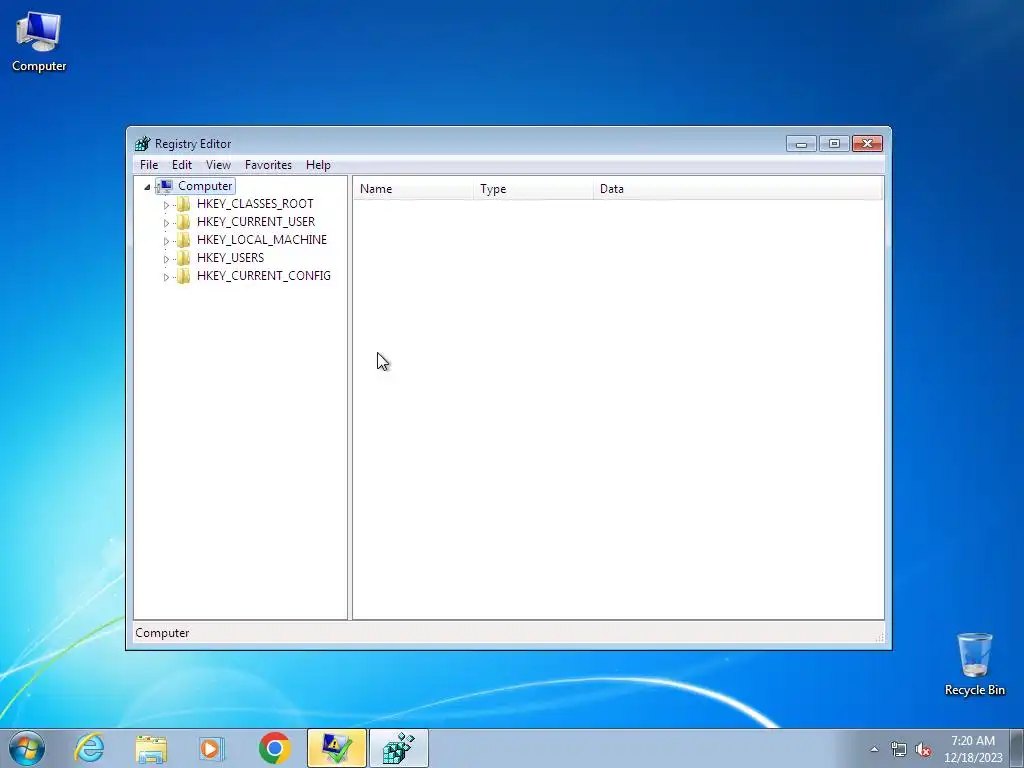This screenshot has height=768, width=1024.
Task: Click the HKEY_CLASSES_ROOT folder icon
Action: (x=184, y=204)
